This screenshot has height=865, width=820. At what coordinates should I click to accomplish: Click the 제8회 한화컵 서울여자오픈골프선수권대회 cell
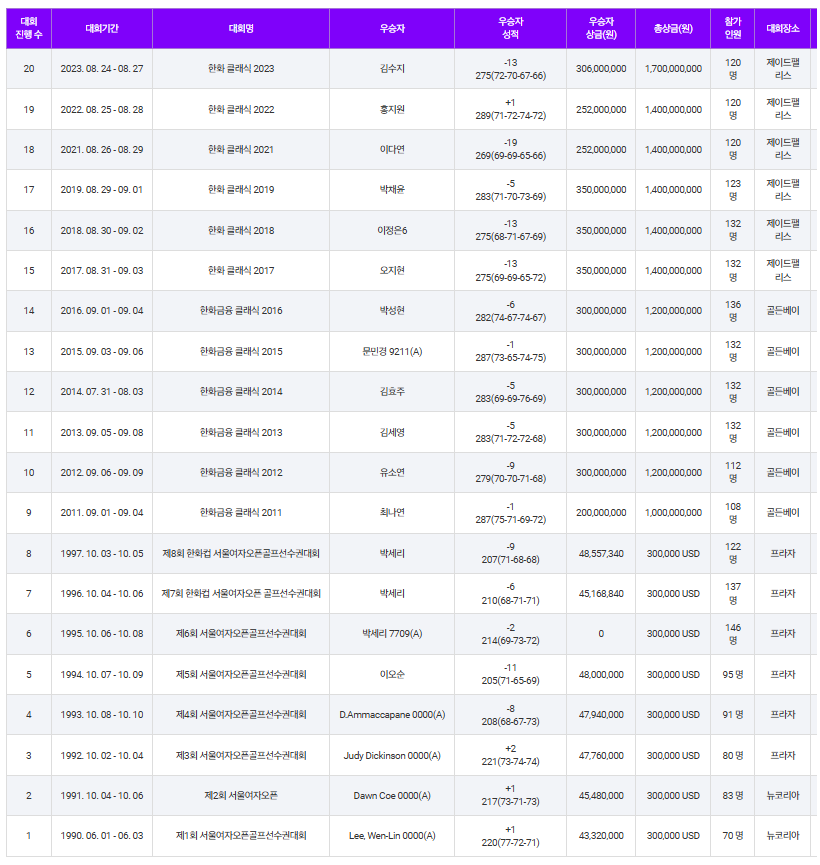point(241,553)
